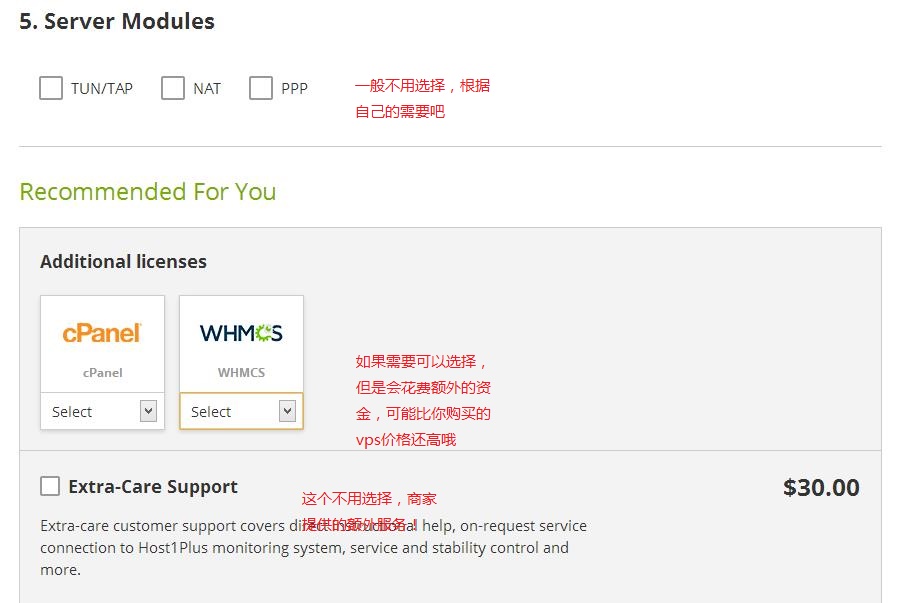Screen dimensions: 899x603
Task: Click the cPanel logo image
Action: click(102, 333)
